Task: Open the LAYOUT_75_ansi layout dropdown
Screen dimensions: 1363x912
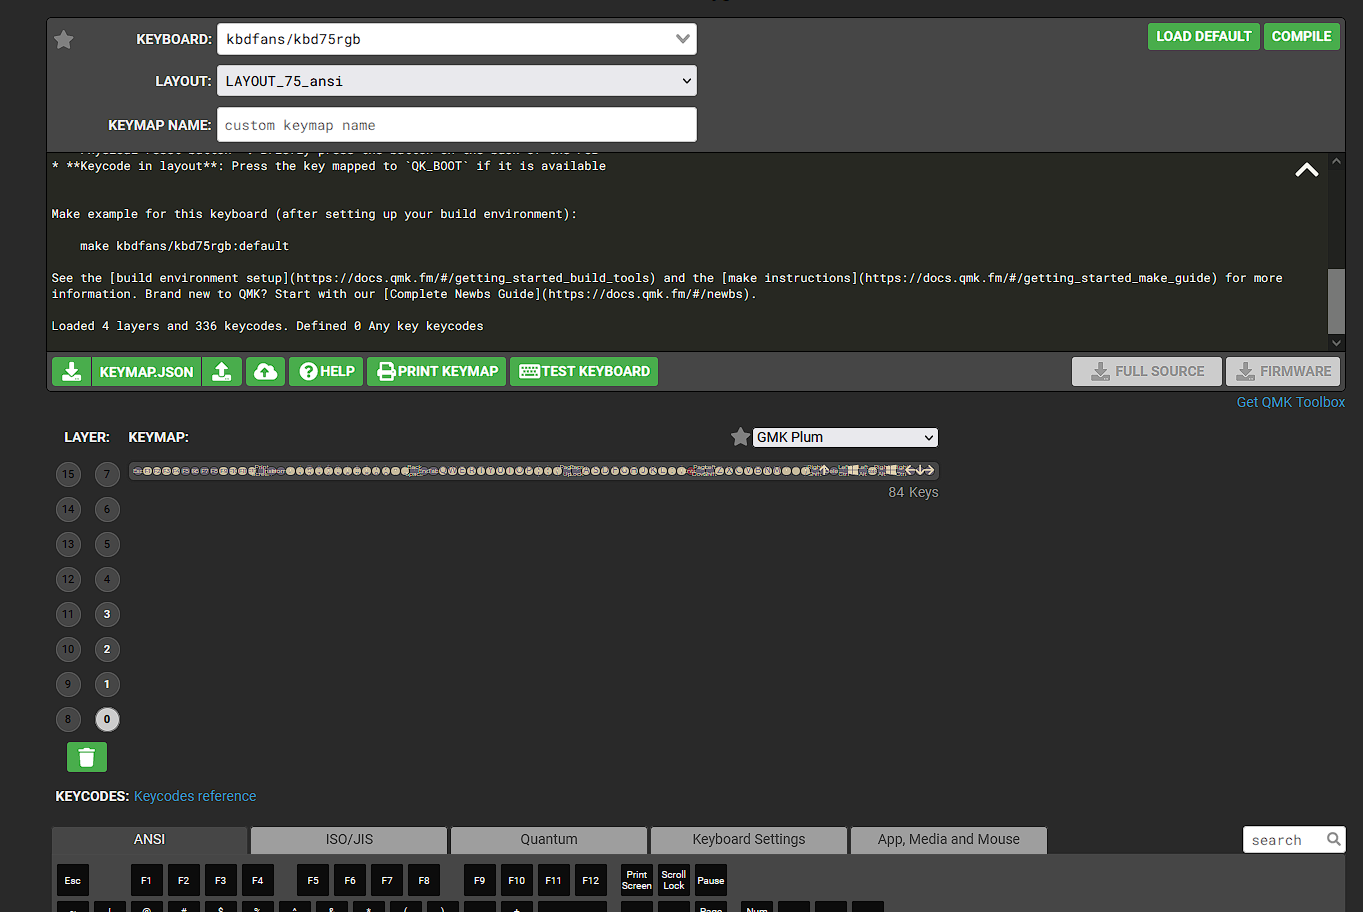Action: (x=456, y=80)
